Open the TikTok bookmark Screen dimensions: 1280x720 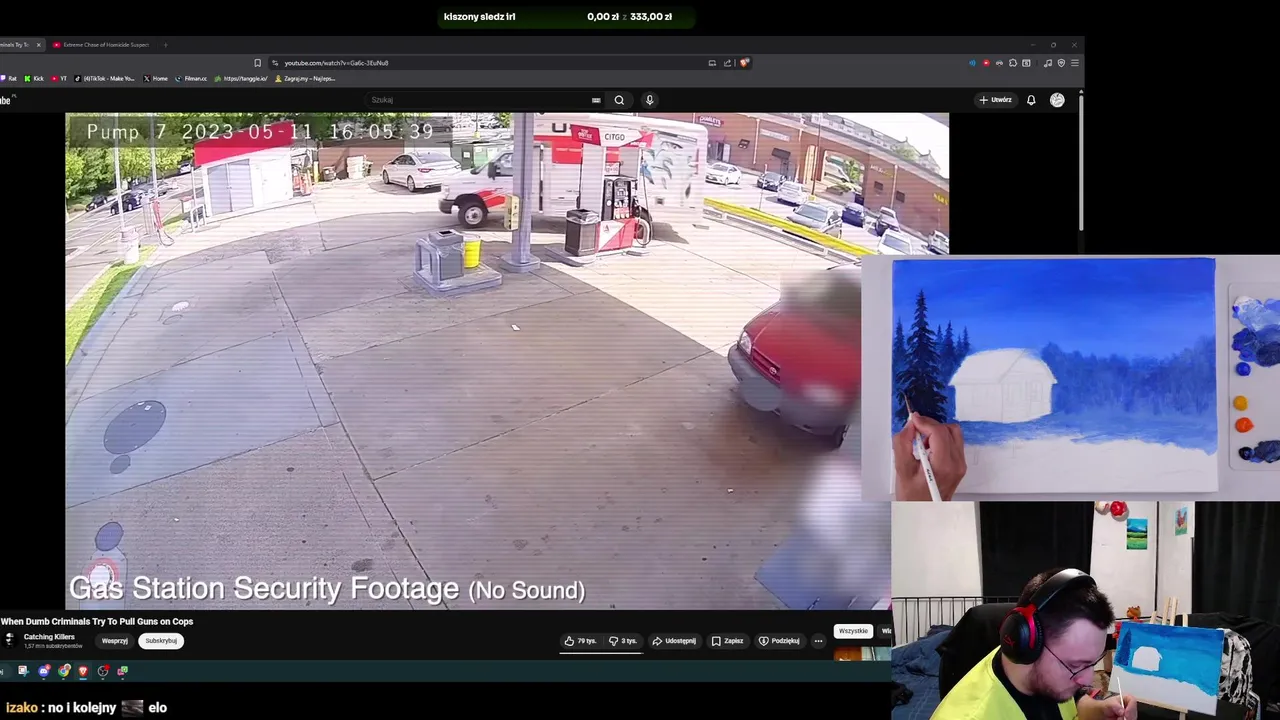tap(104, 78)
